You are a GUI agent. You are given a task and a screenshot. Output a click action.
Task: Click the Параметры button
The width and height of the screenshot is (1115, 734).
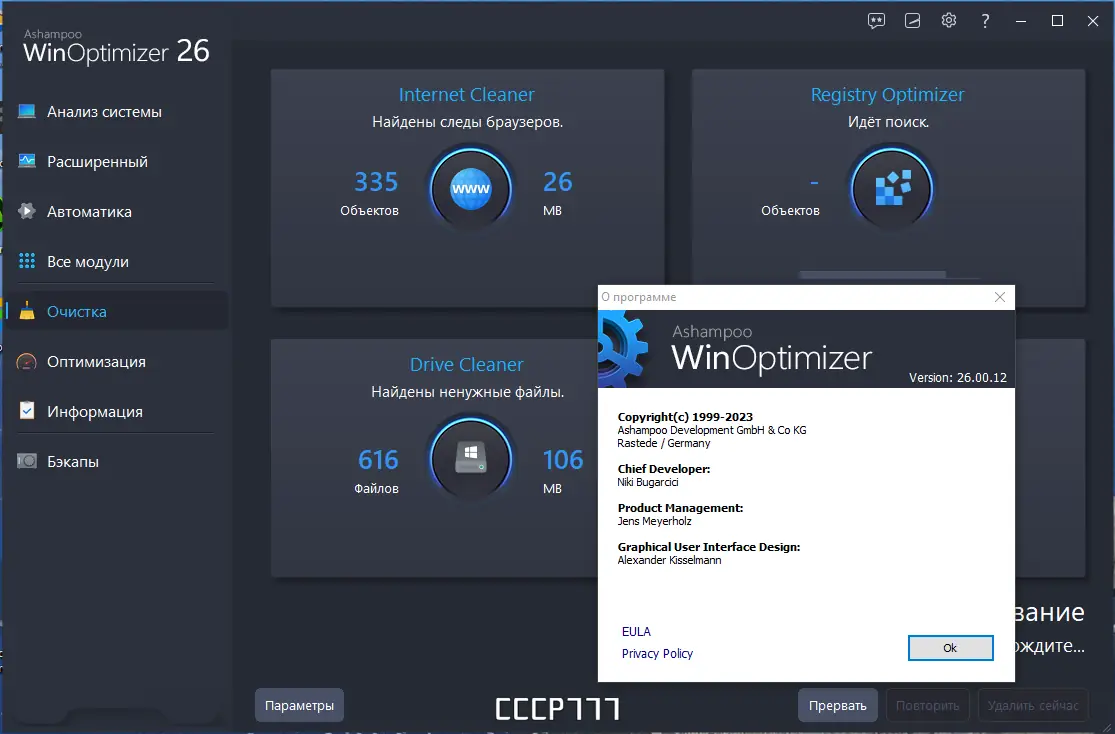point(299,706)
